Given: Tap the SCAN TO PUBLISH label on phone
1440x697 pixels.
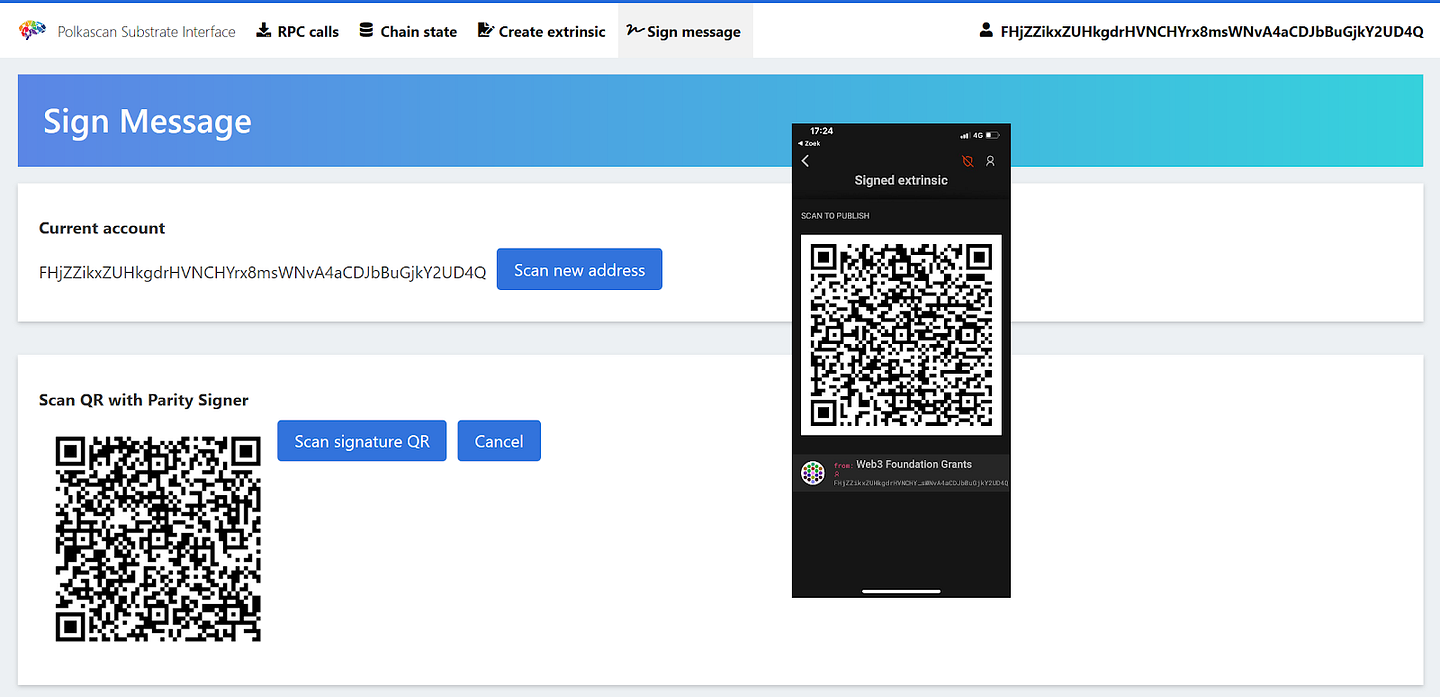Looking at the screenshot, I should pos(835,216).
